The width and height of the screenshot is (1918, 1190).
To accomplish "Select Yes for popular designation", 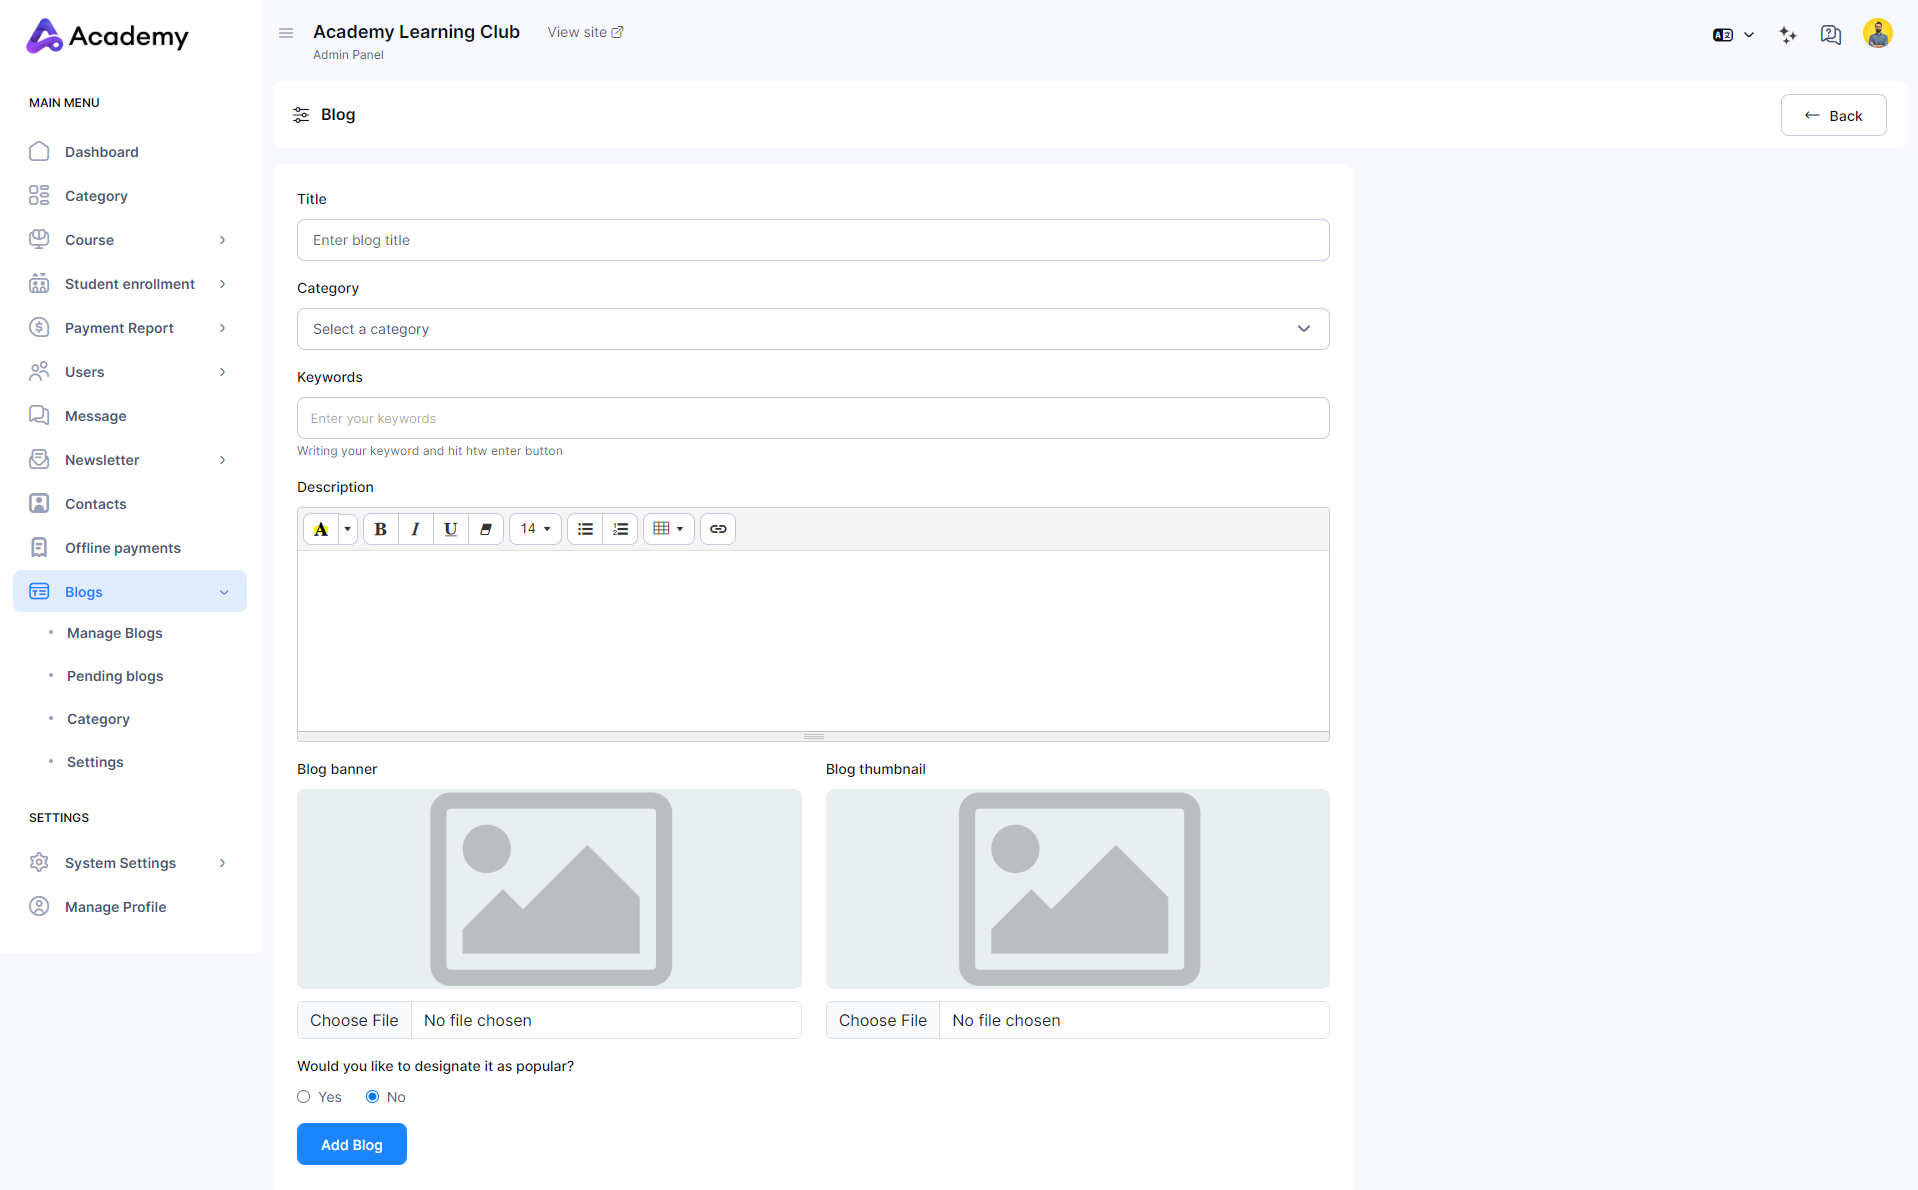I will 304,1097.
